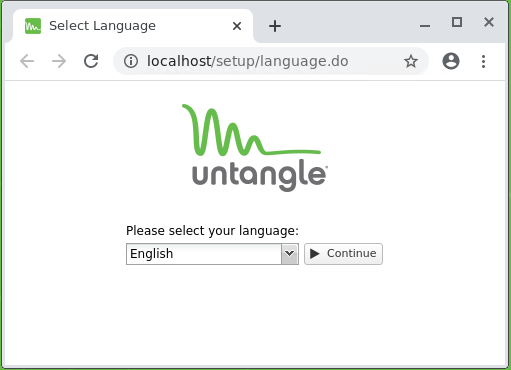
Task: View site information via the info icon
Action: point(131,61)
